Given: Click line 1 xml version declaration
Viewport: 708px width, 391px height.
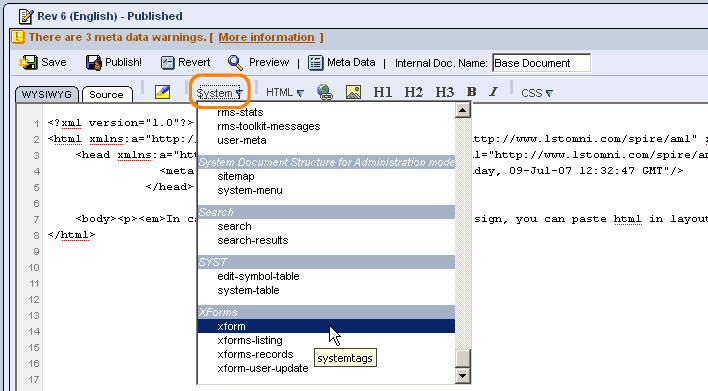Looking at the screenshot, I should (121, 123).
